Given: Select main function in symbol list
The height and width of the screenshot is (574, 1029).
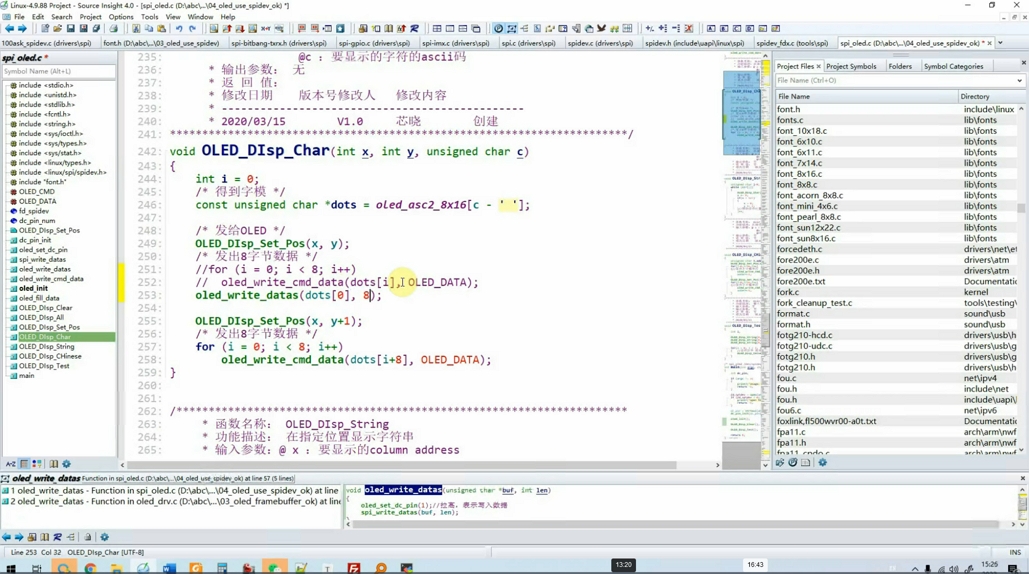Looking at the screenshot, I should point(26,375).
